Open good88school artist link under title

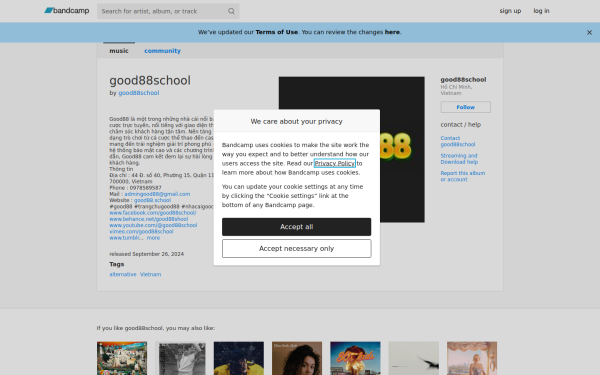click(139, 93)
